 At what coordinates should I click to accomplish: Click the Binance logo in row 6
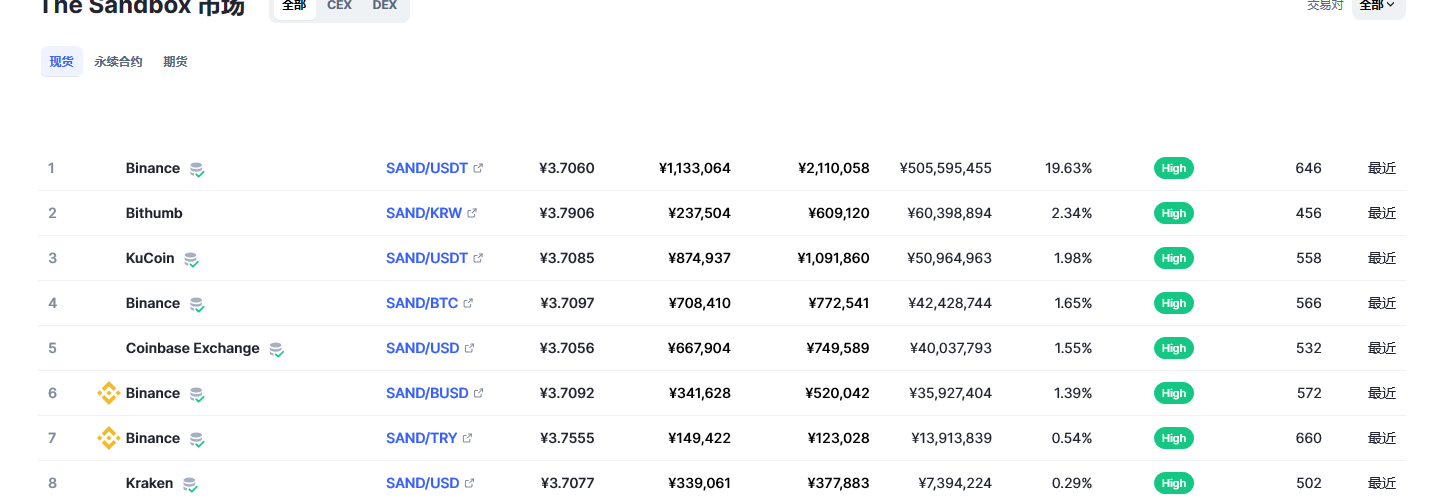pos(108,393)
